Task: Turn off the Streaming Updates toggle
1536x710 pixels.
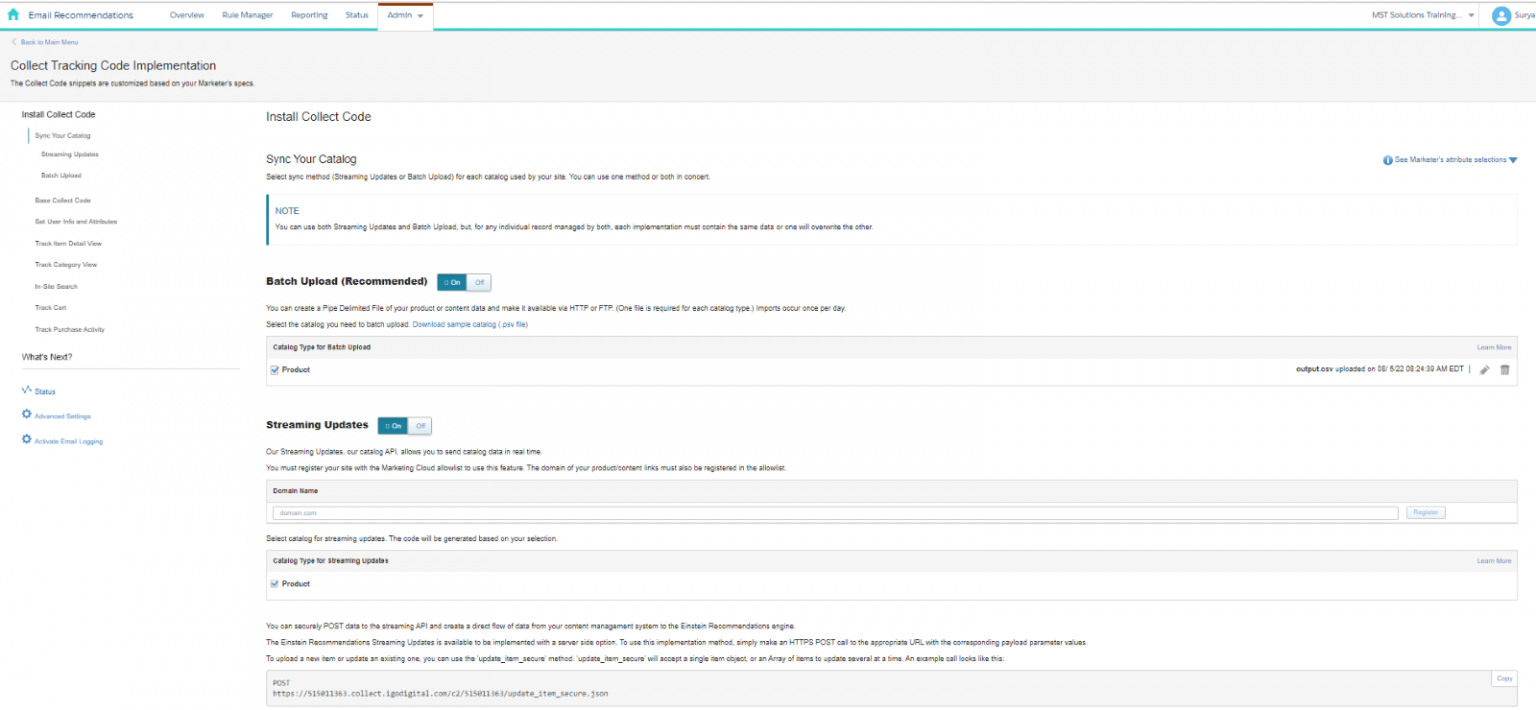Action: [x=420, y=425]
